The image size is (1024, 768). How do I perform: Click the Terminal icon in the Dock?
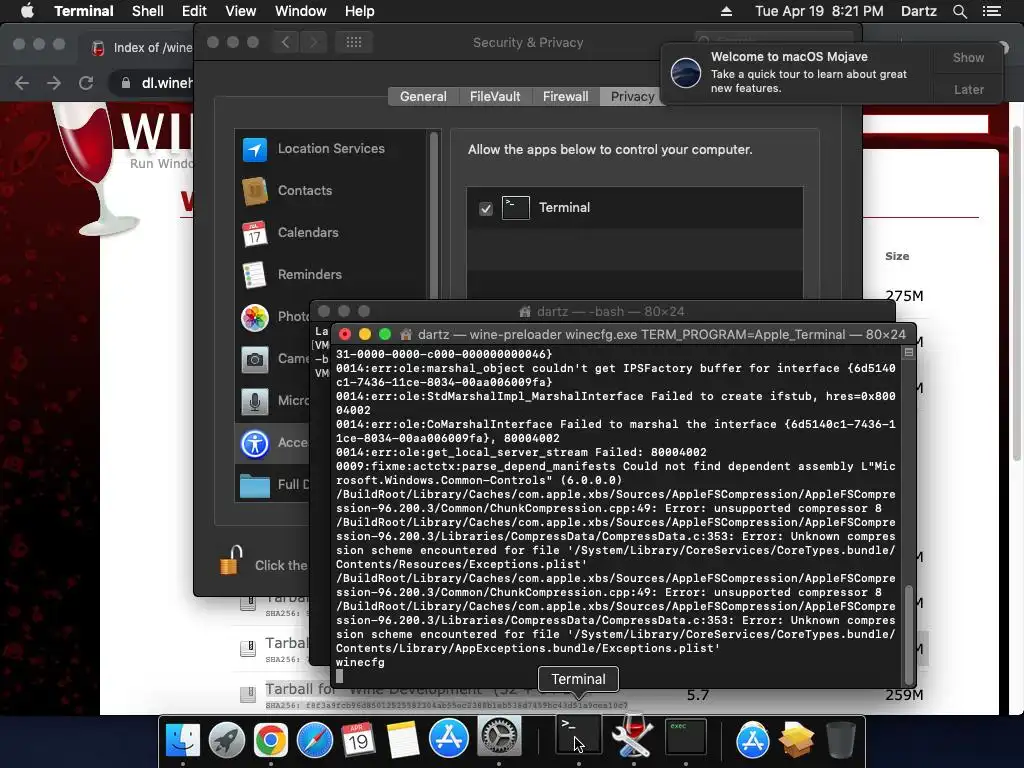pyautogui.click(x=579, y=736)
